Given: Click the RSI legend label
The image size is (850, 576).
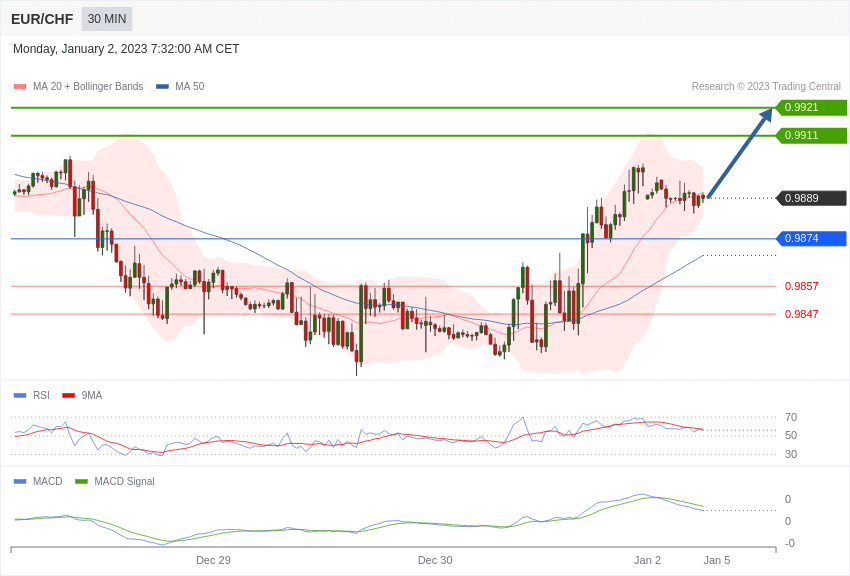Looking at the screenshot, I should click(x=41, y=396).
